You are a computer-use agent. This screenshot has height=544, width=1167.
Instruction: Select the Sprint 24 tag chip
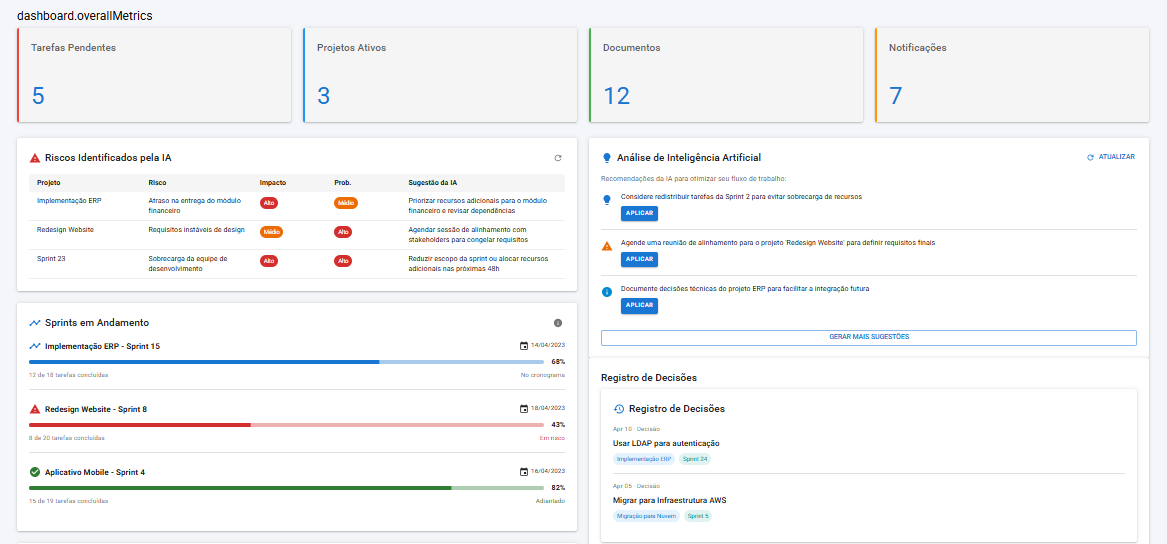[695, 459]
